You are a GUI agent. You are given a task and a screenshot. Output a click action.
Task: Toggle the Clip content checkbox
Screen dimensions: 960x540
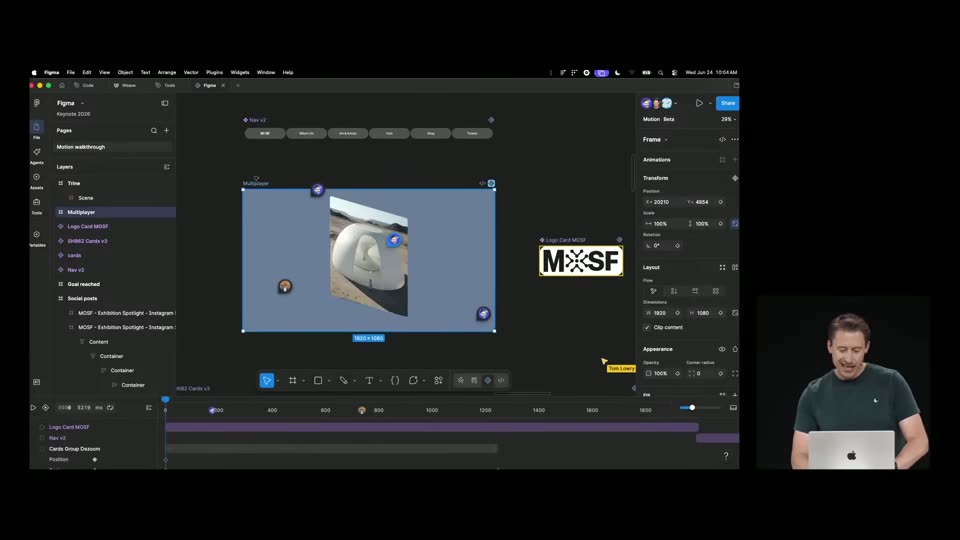[x=647, y=328]
